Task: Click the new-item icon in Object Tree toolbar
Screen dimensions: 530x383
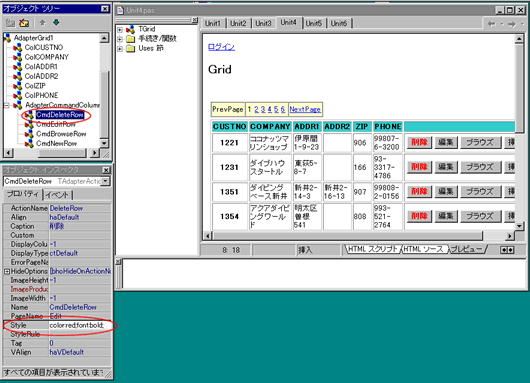Action: (x=10, y=23)
